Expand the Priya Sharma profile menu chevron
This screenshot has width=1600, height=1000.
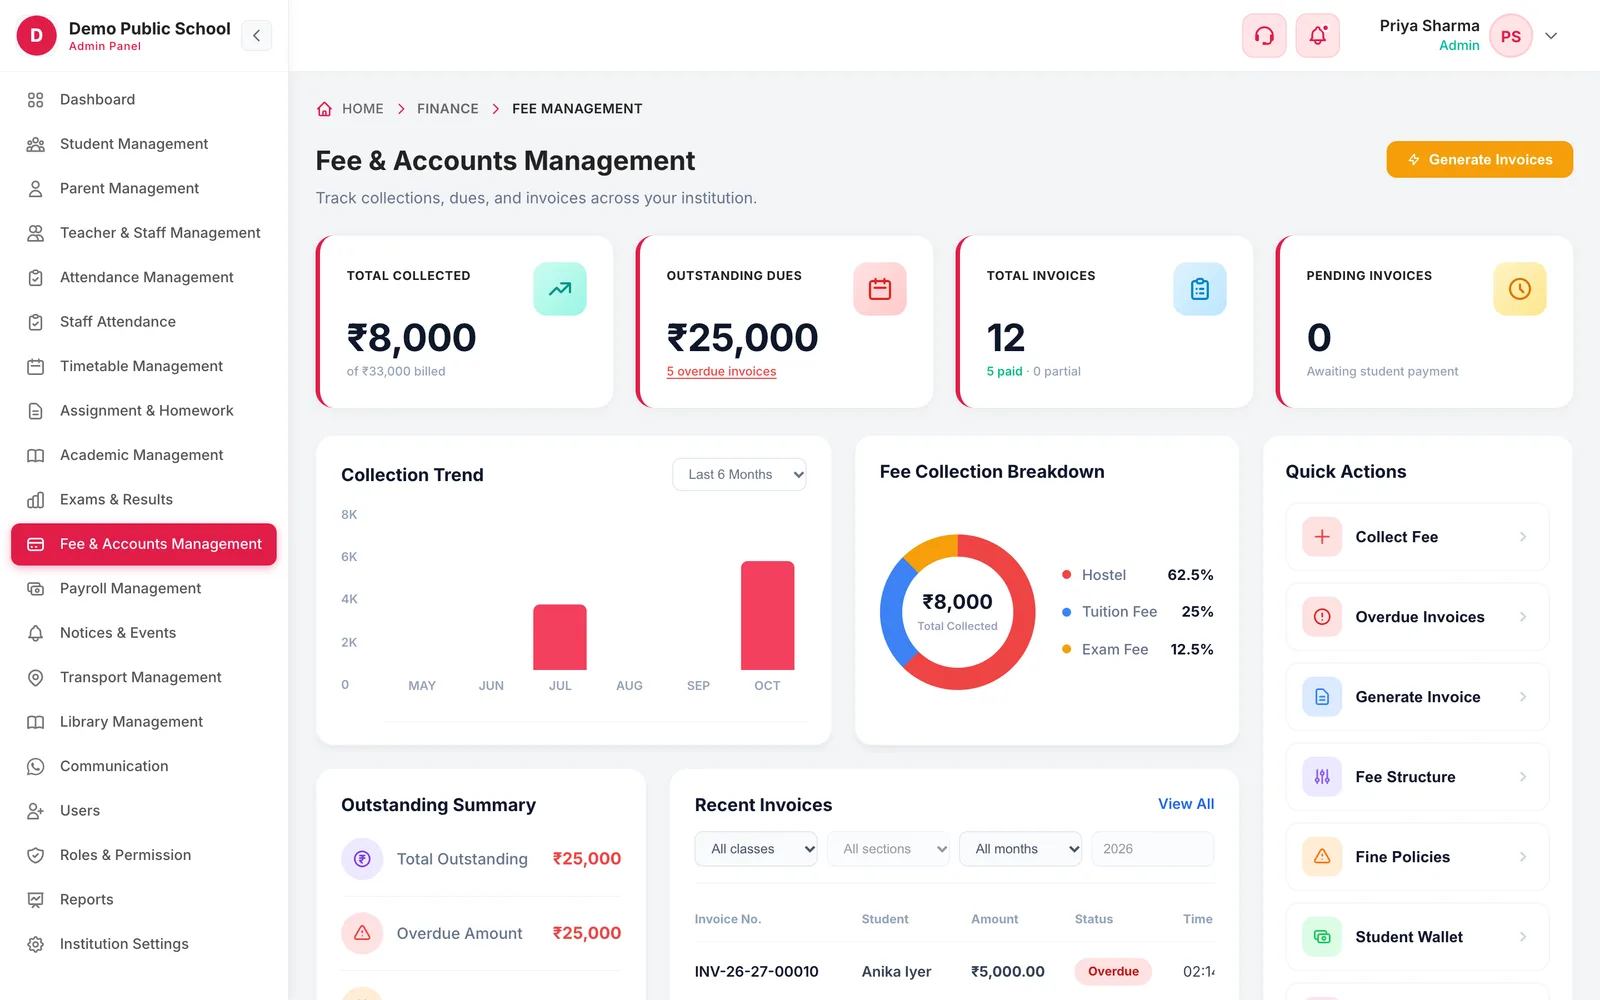pyautogui.click(x=1551, y=36)
